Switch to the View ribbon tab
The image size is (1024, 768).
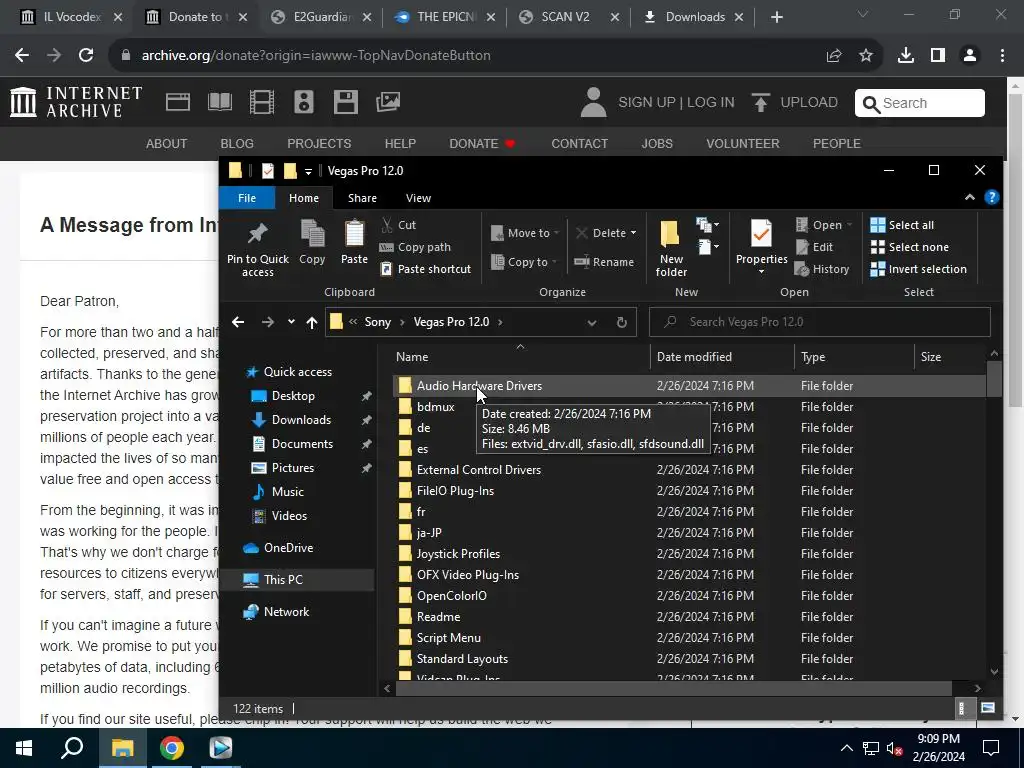point(418,198)
